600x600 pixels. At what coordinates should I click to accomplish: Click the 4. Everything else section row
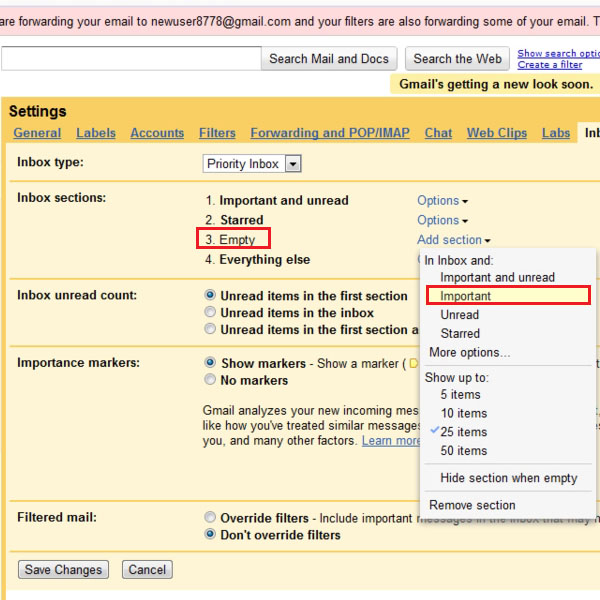point(258,259)
